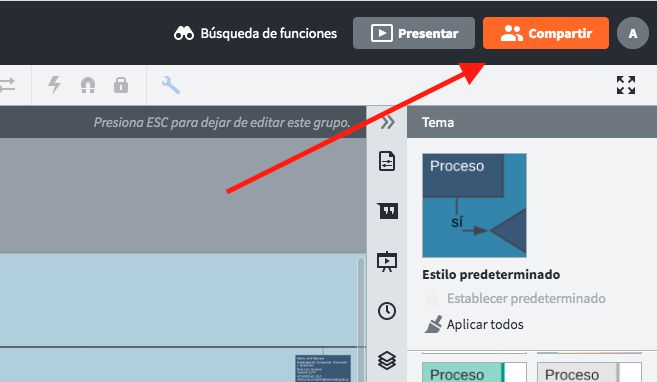Open Búsqueda de funciones feature search
This screenshot has height=382, width=657.
[x=255, y=33]
